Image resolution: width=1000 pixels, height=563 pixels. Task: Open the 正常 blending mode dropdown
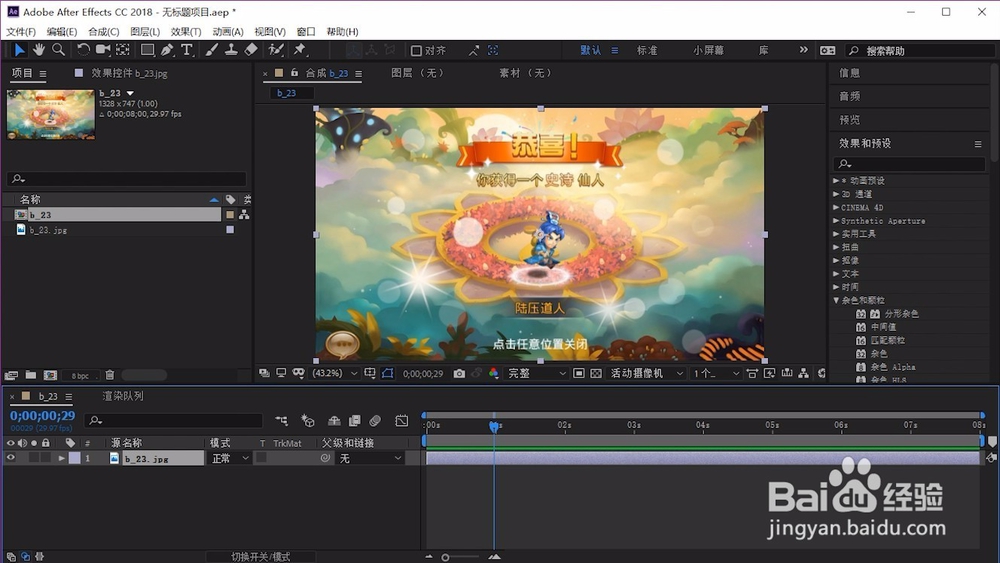pos(230,458)
